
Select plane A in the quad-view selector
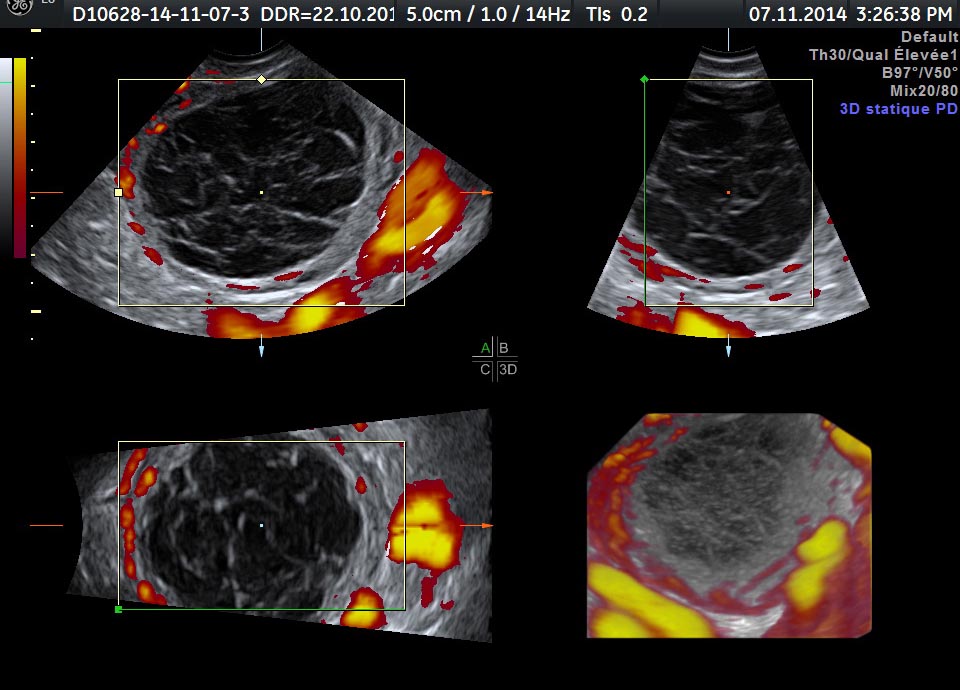pyautogui.click(x=485, y=348)
